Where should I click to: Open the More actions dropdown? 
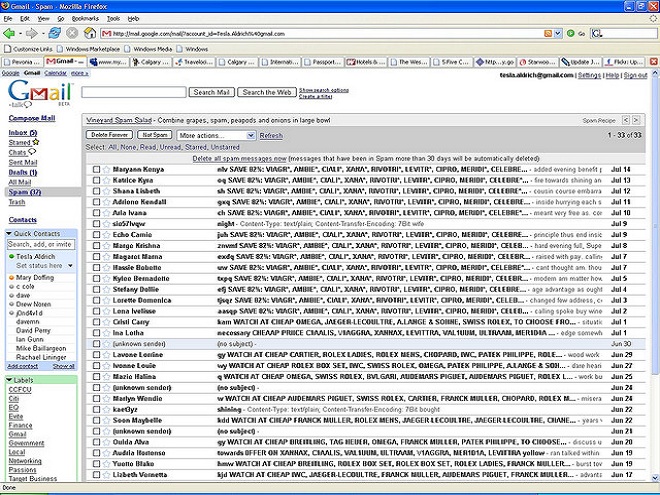click(213, 134)
